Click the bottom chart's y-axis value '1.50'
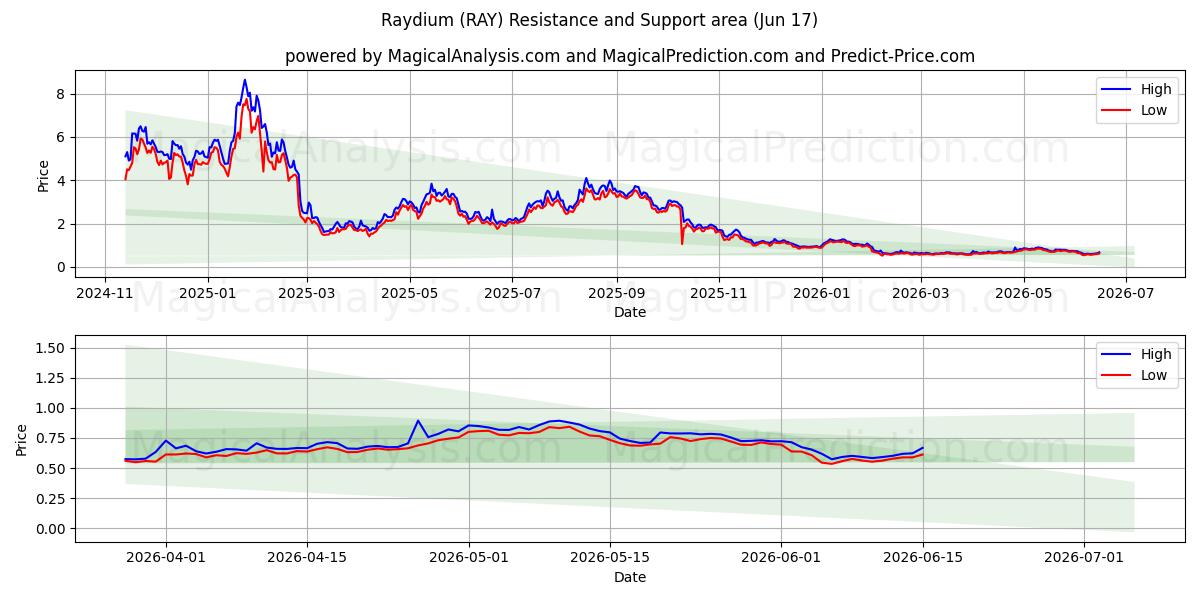 click(50, 348)
